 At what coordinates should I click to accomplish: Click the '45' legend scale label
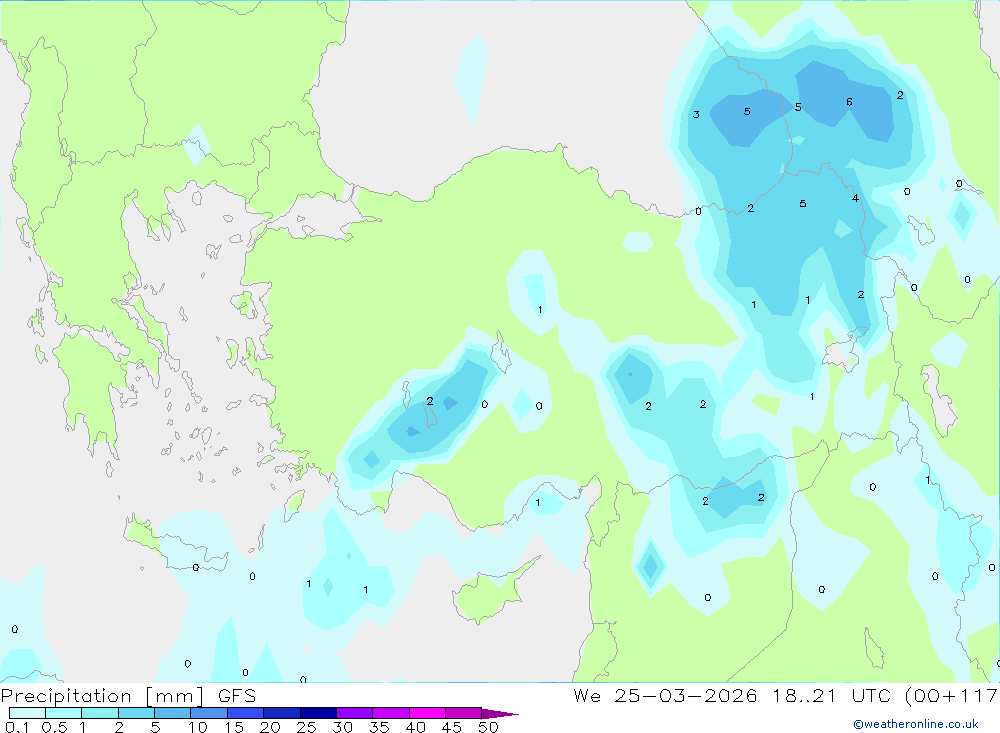(x=452, y=727)
